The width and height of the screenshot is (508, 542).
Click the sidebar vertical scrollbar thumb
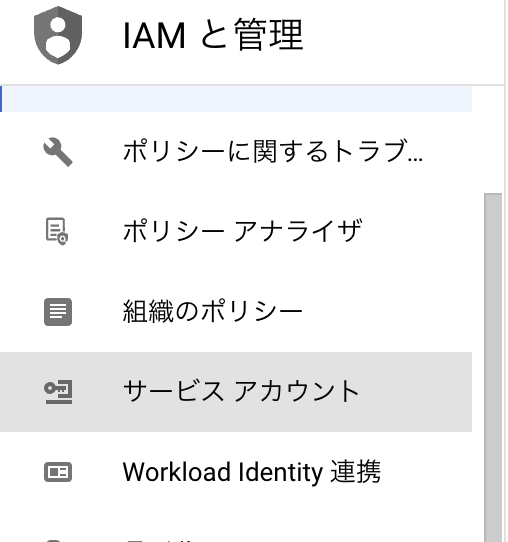pyautogui.click(x=493, y=367)
